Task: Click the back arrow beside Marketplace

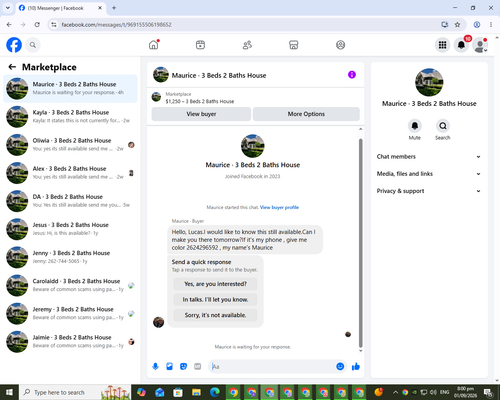Action: coord(12,67)
